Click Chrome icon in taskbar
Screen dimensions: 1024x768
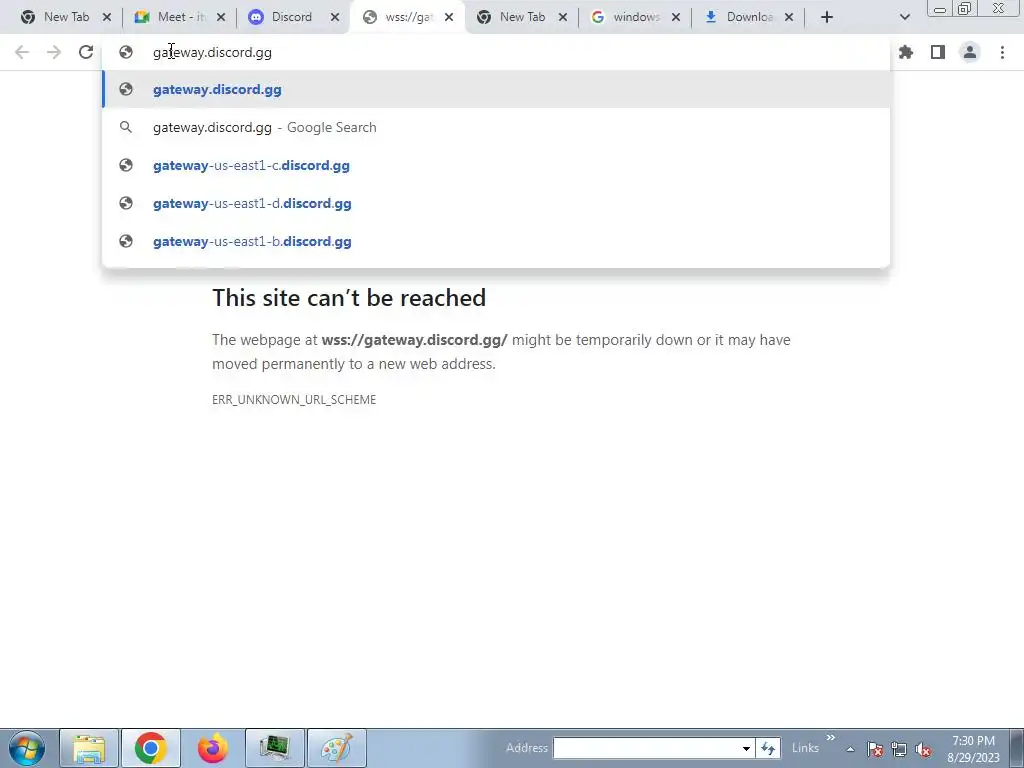click(150, 748)
